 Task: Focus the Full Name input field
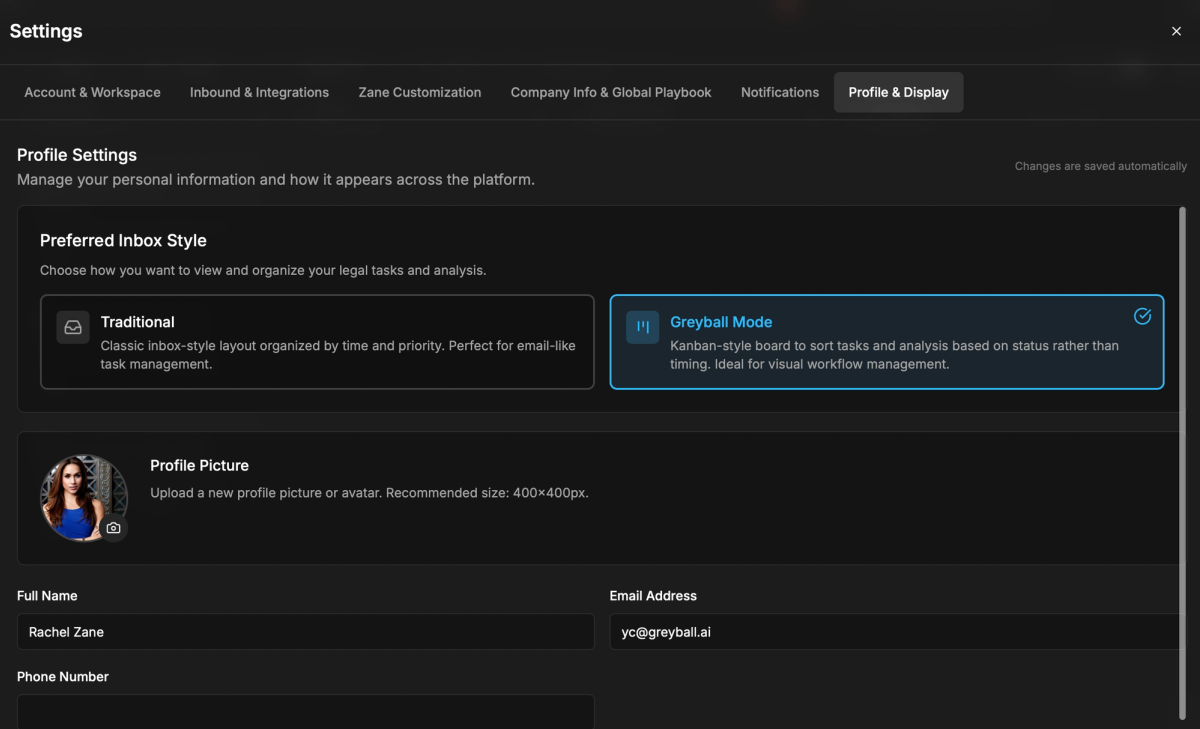coord(305,632)
